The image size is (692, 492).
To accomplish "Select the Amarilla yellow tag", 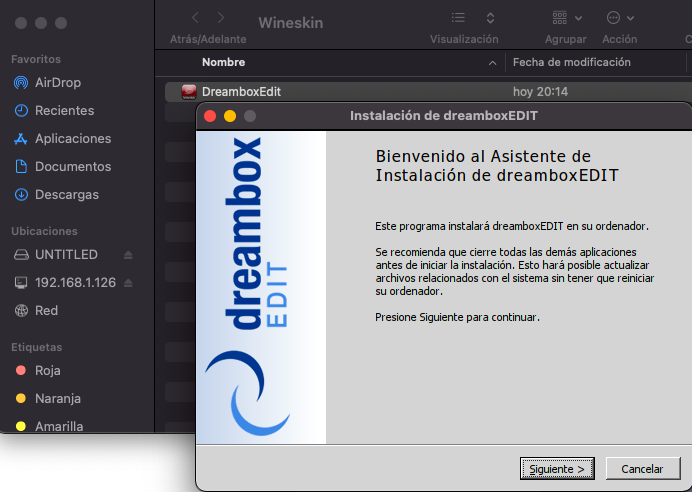I will tap(58, 427).
